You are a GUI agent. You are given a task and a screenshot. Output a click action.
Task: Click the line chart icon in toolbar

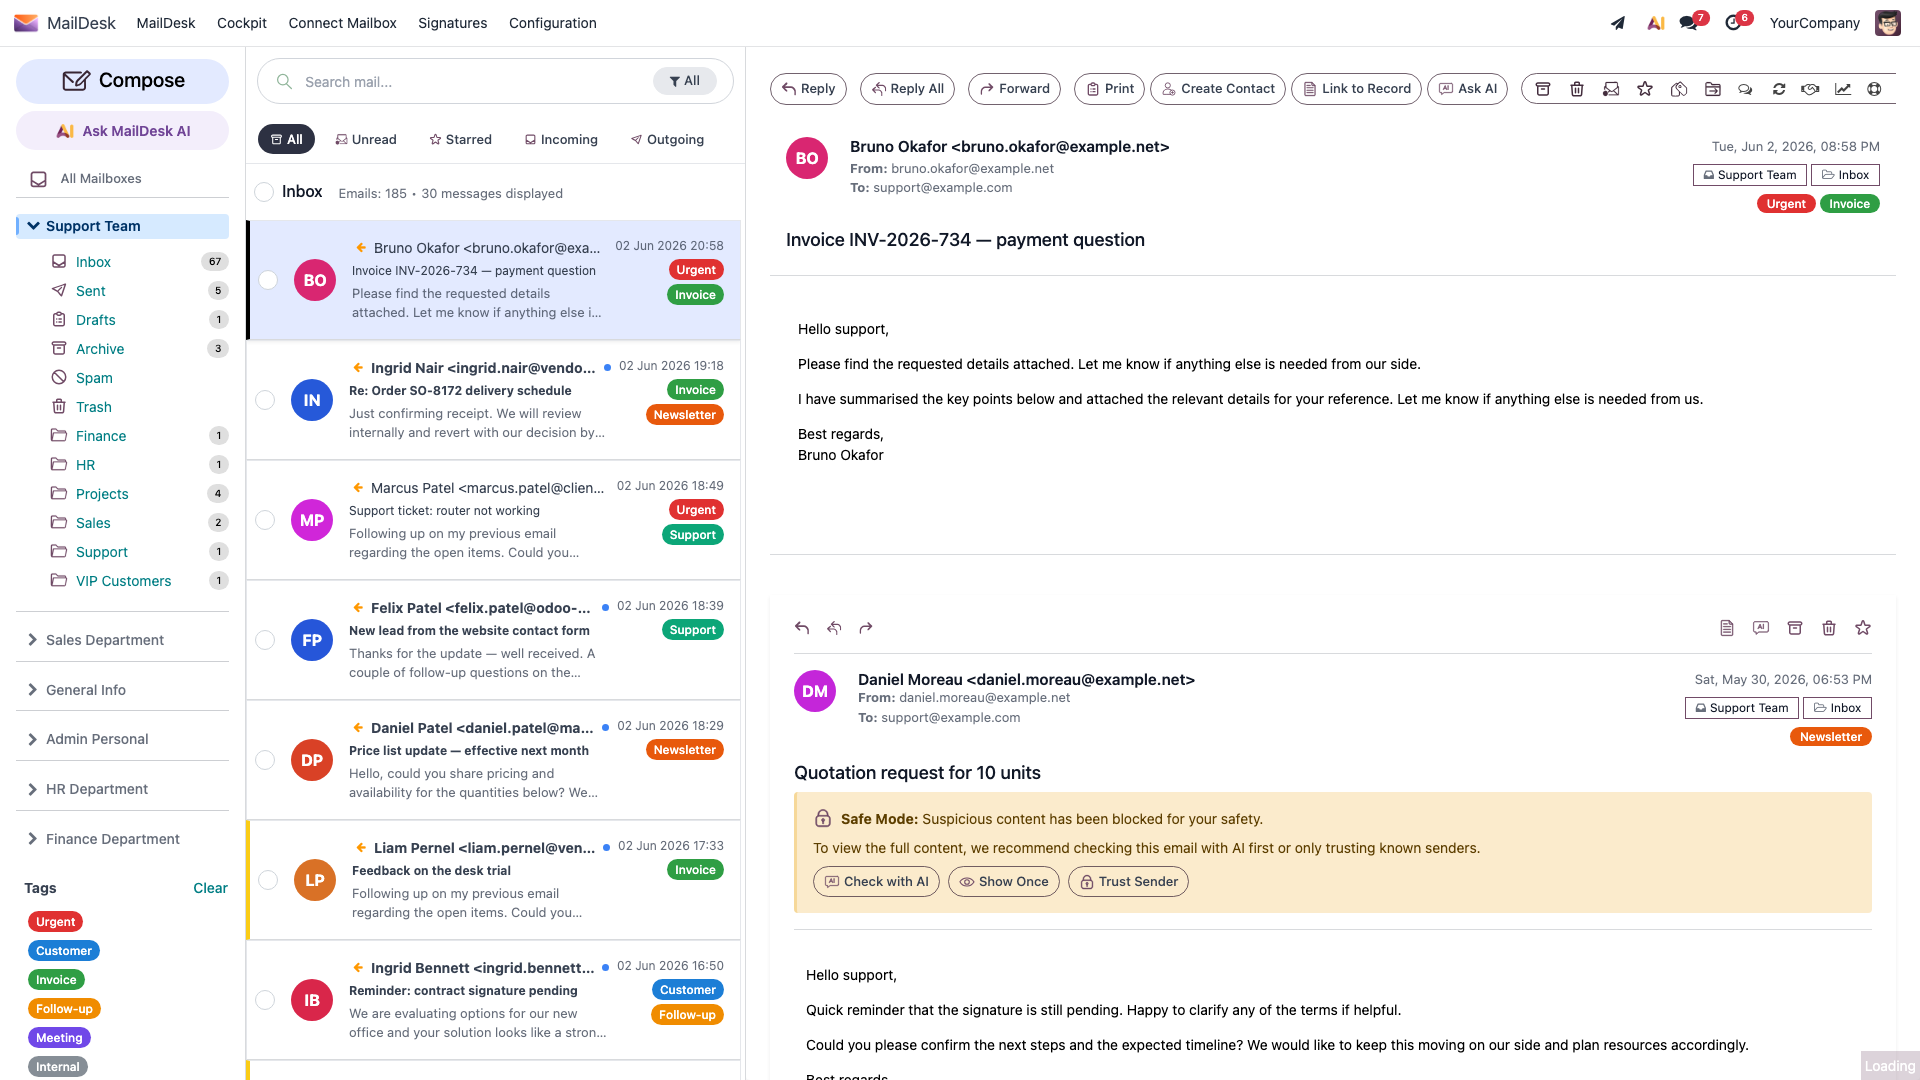(1842, 89)
